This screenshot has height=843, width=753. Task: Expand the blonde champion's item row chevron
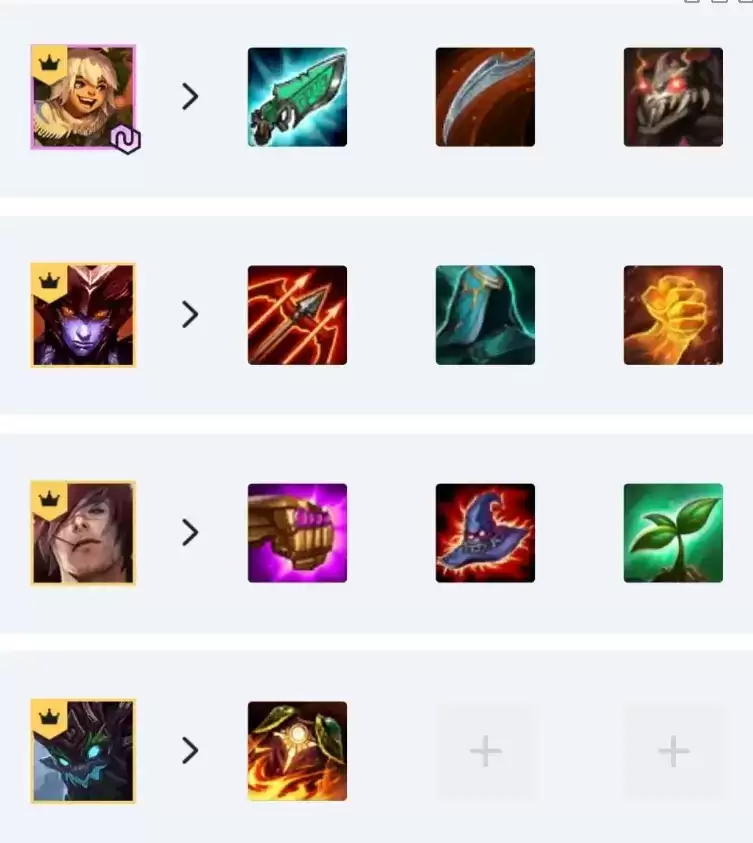(x=190, y=97)
